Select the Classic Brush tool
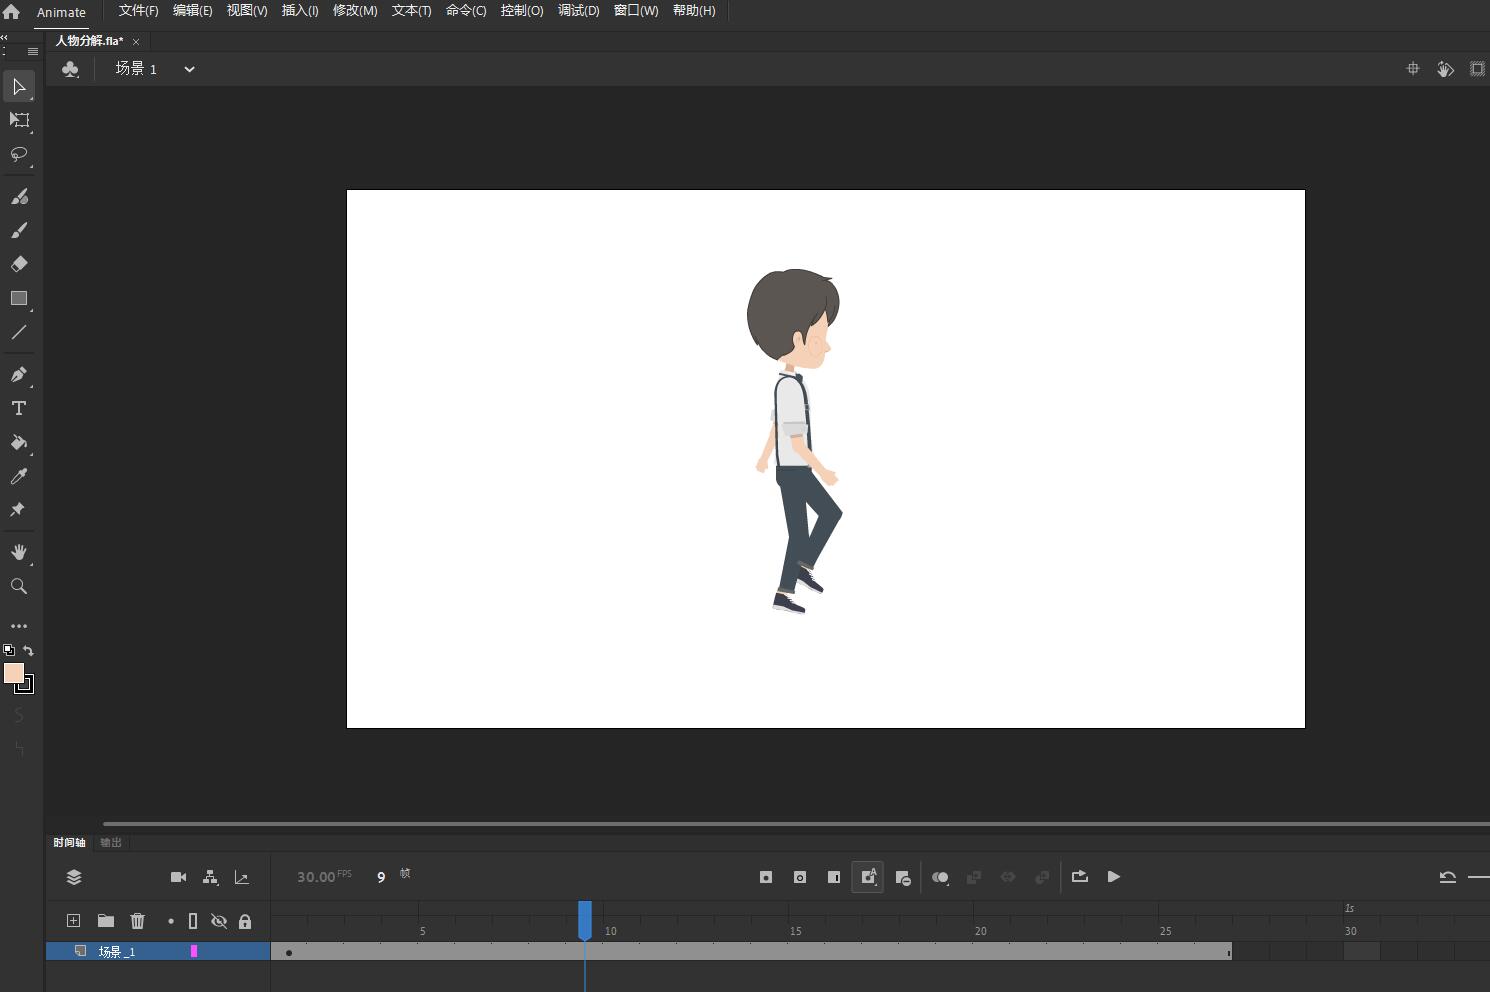The width and height of the screenshot is (1490, 992). click(18, 231)
